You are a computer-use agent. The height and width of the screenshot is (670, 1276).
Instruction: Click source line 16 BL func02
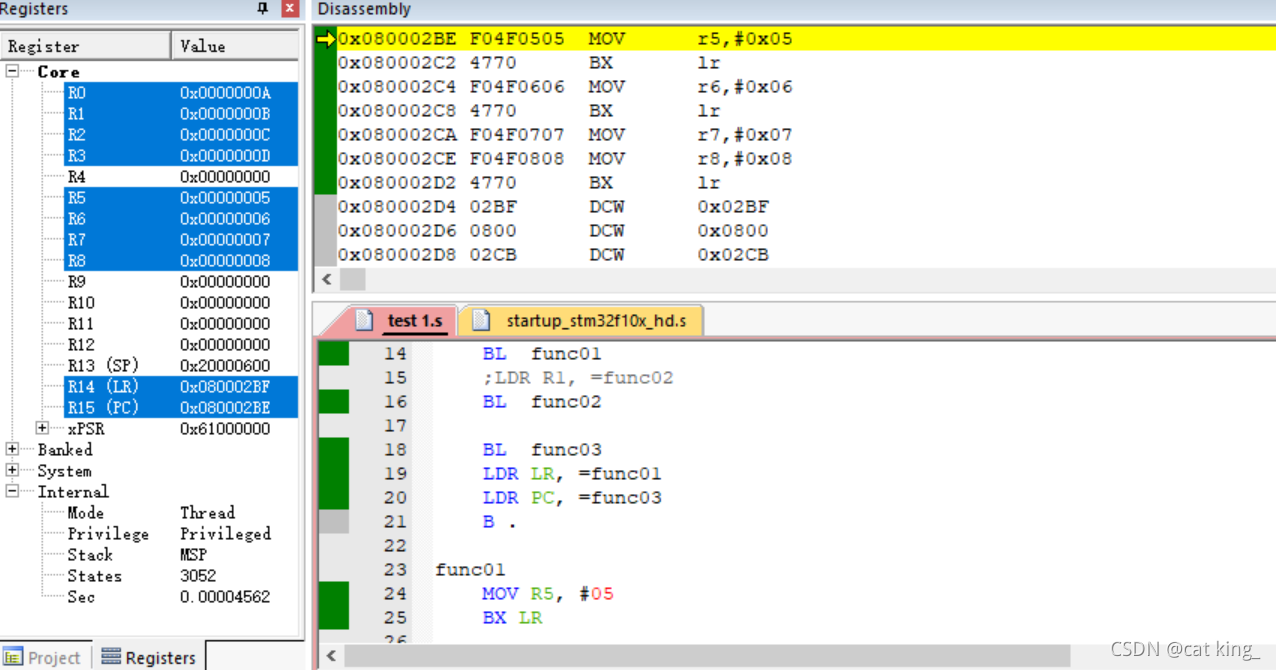tap(542, 402)
